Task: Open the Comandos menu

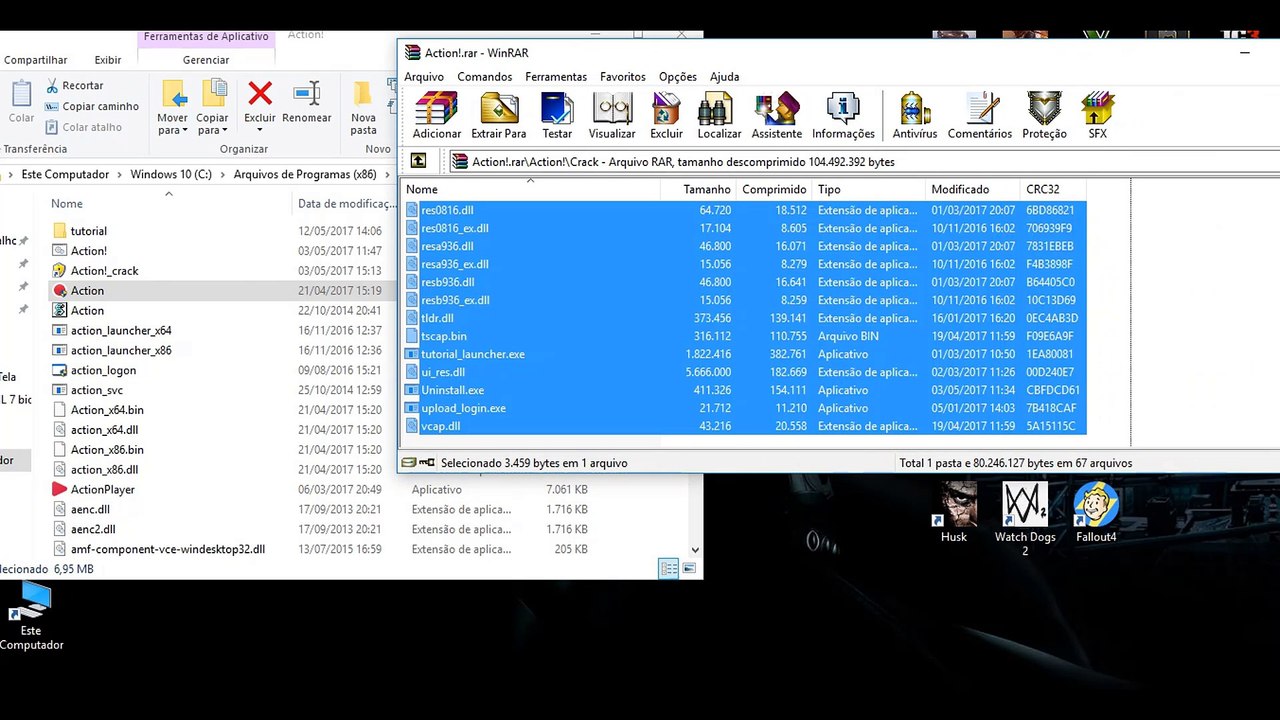Action: click(485, 77)
